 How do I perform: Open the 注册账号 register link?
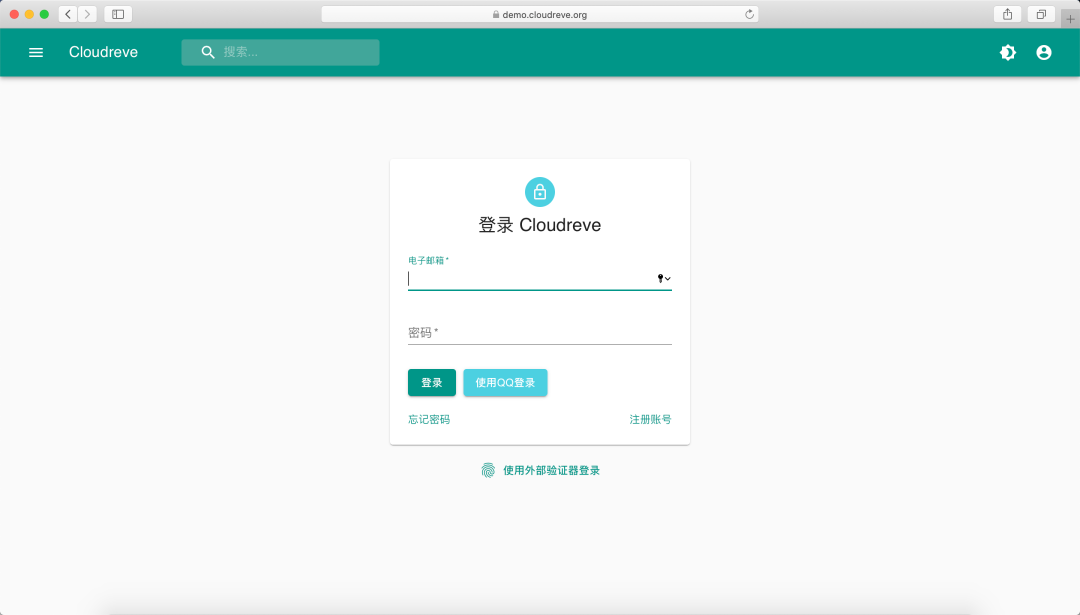tap(650, 419)
